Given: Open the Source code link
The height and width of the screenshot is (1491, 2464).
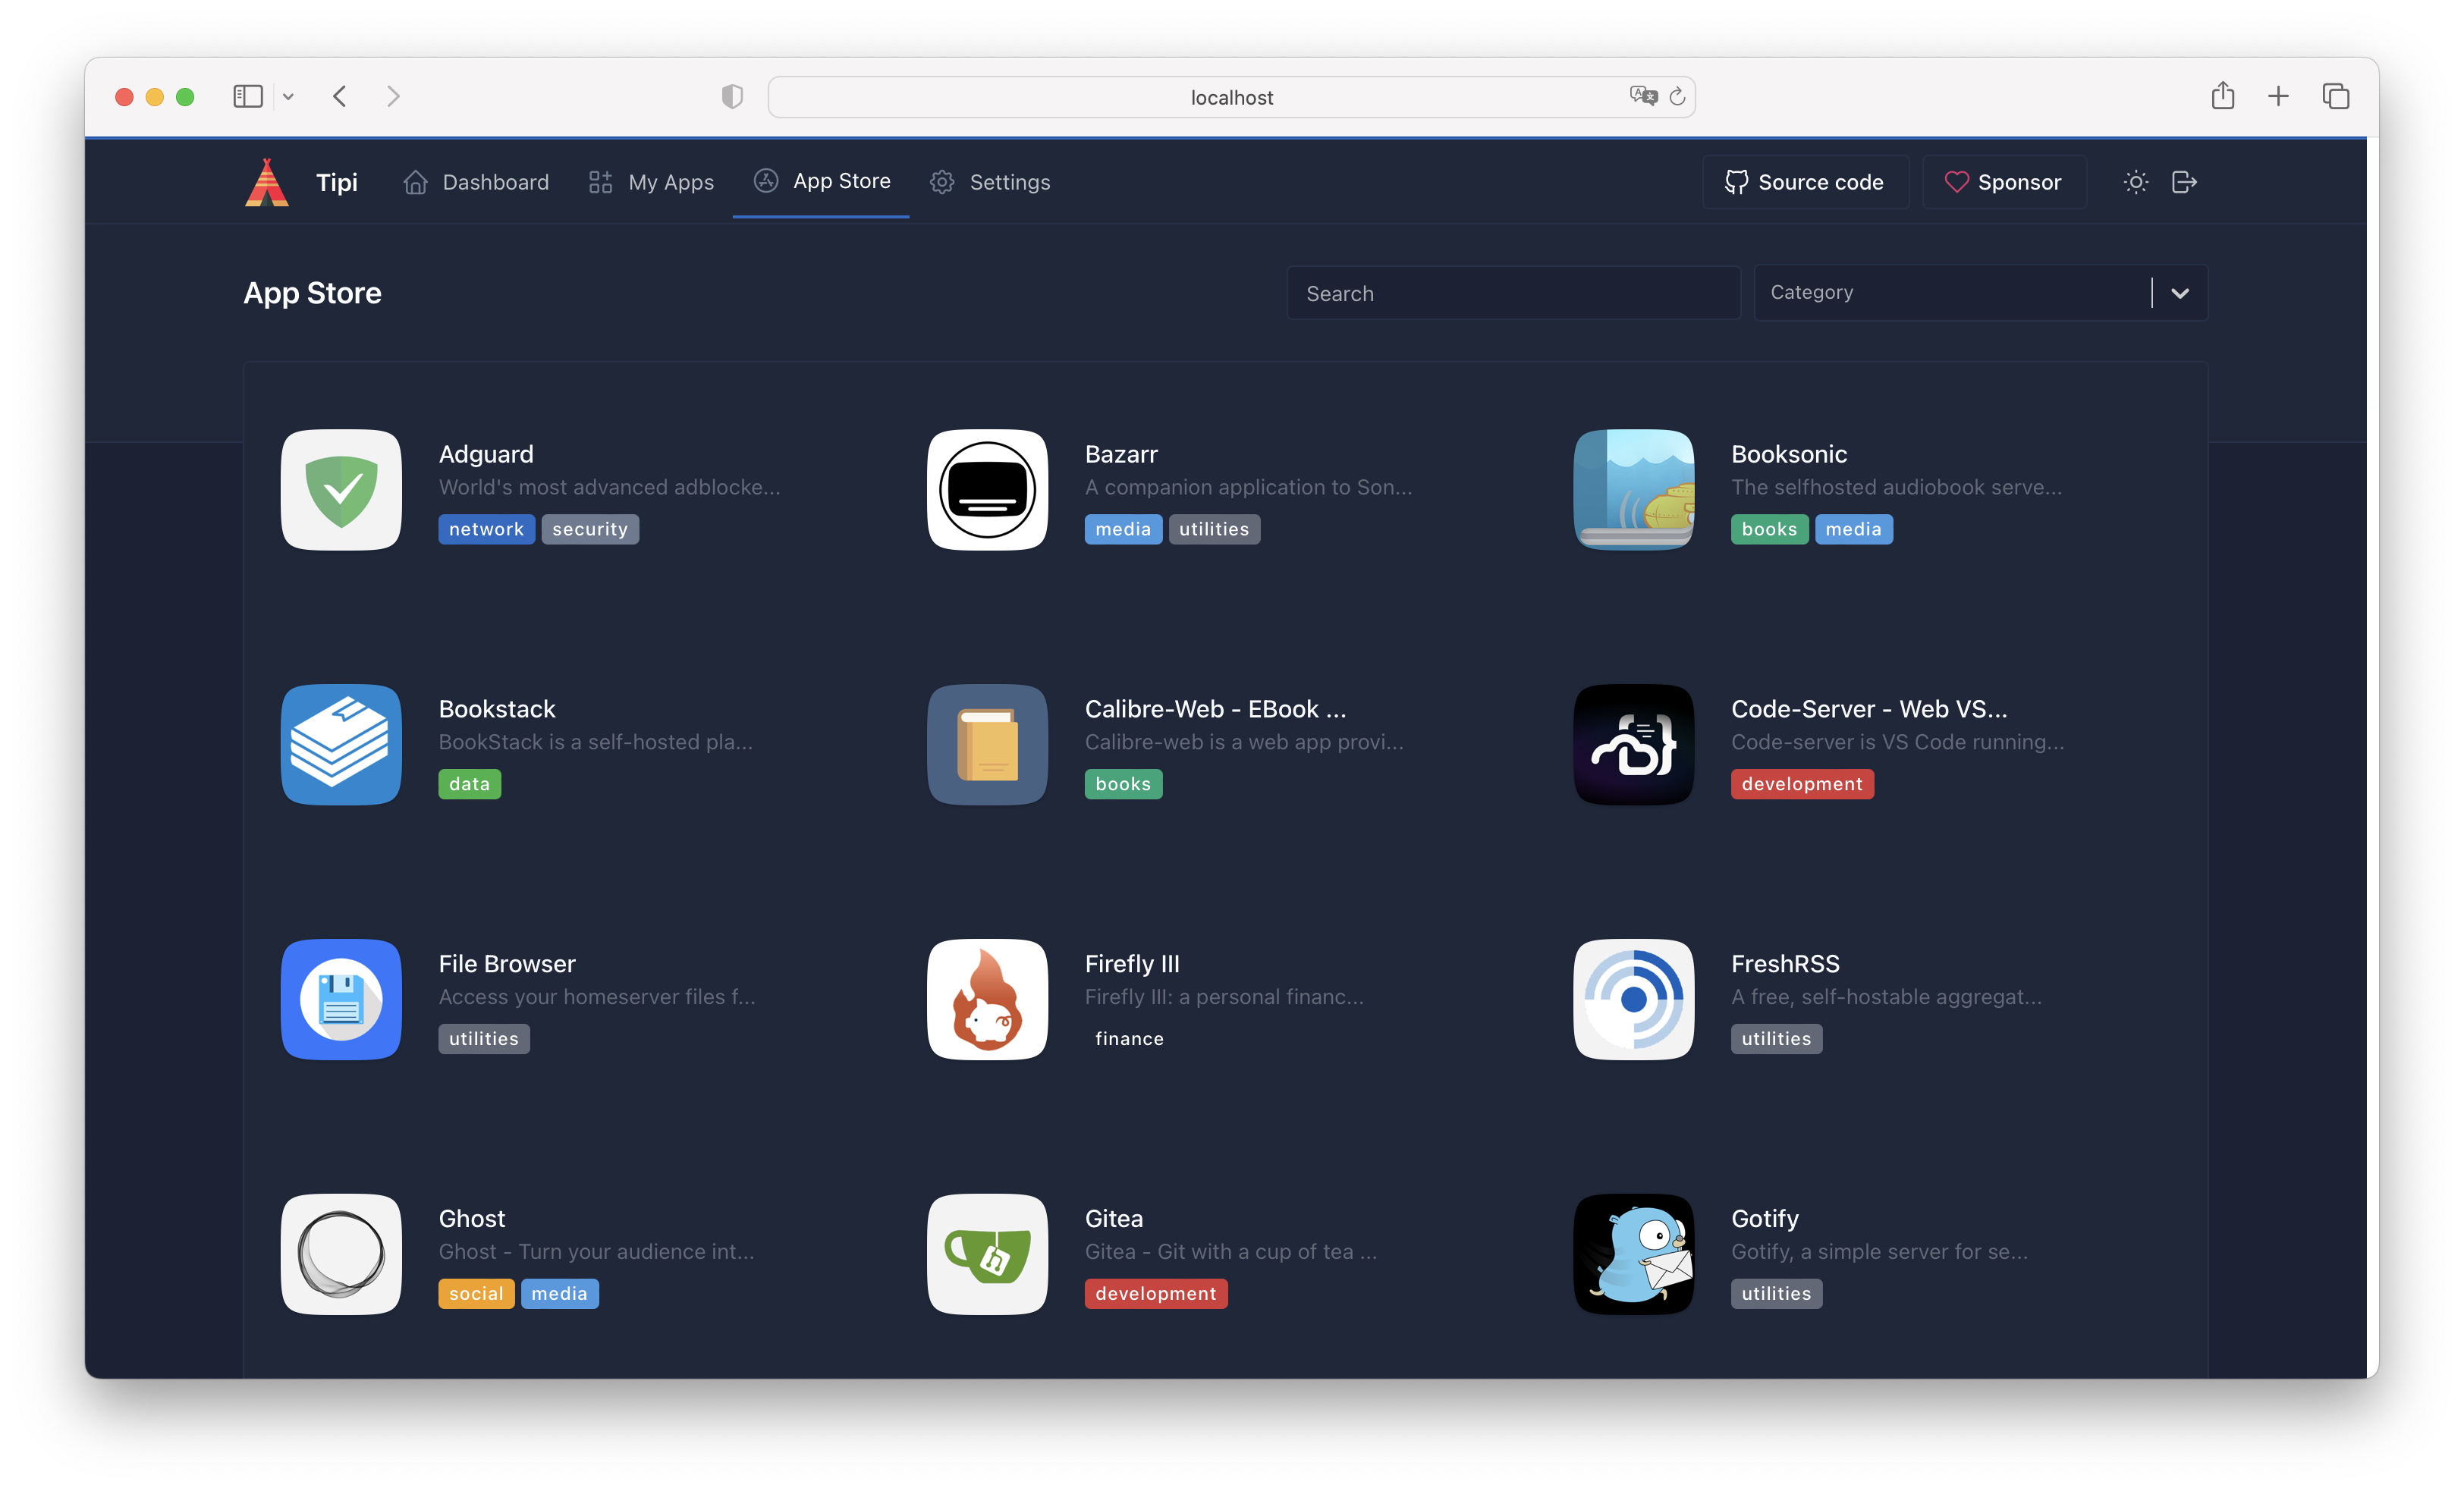Looking at the screenshot, I should pos(1804,182).
